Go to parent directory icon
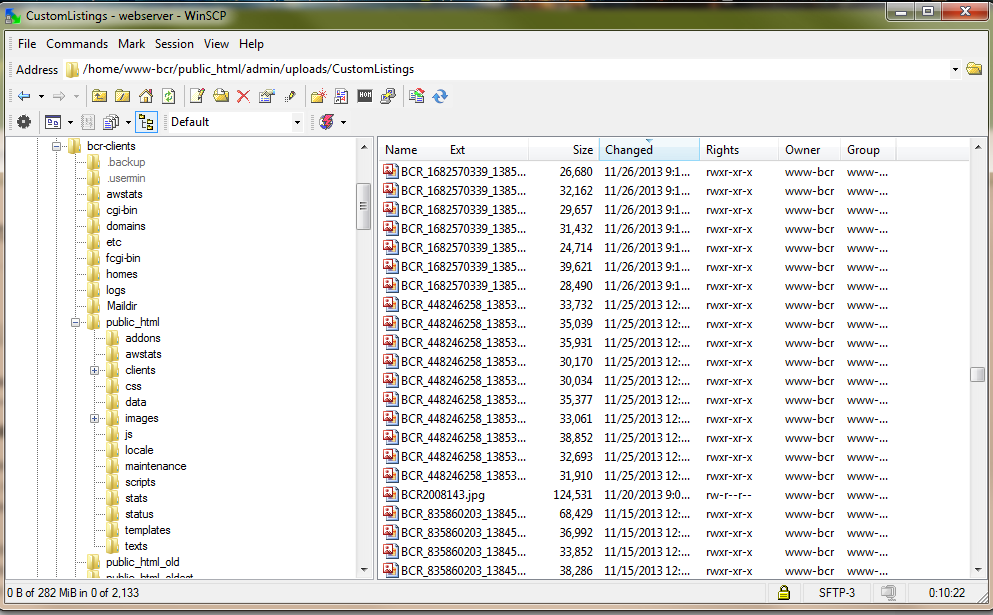Image resolution: width=993 pixels, height=615 pixels. [99, 96]
